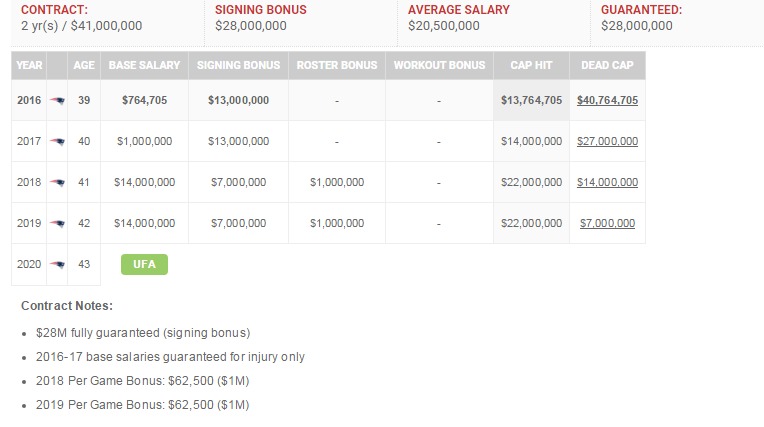The width and height of the screenshot is (764, 427).
Task: Click the DEAD CAP column header
Action: point(607,66)
